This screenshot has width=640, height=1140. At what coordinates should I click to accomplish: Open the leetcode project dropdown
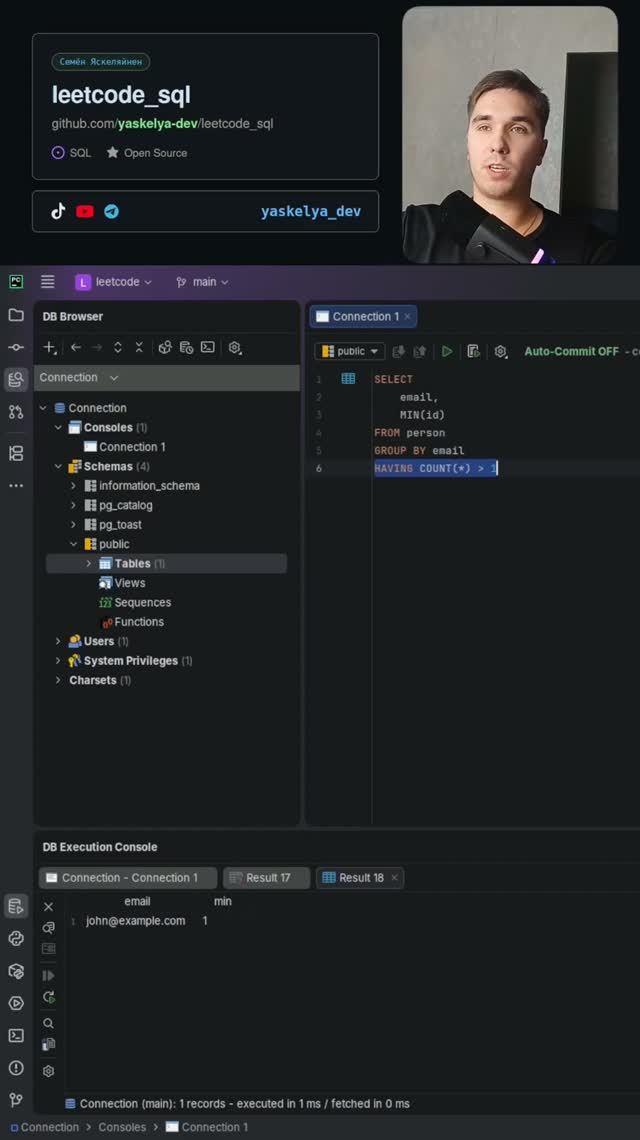(113, 282)
